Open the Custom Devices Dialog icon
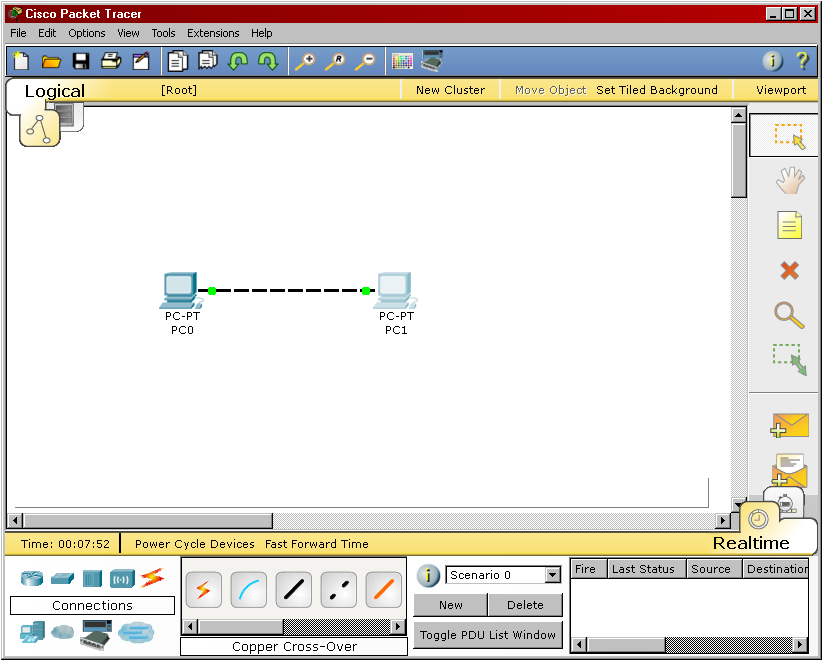The width and height of the screenshot is (824, 662). click(432, 60)
